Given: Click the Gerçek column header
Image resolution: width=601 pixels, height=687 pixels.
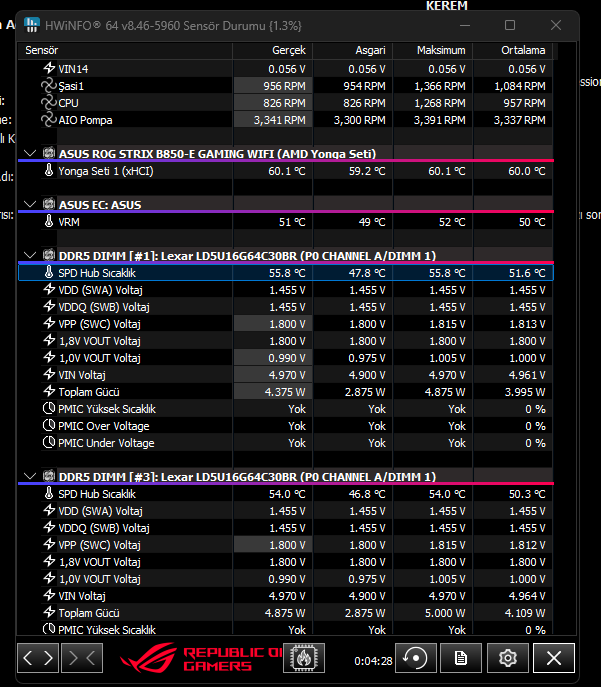Looking at the screenshot, I should [x=272, y=50].
